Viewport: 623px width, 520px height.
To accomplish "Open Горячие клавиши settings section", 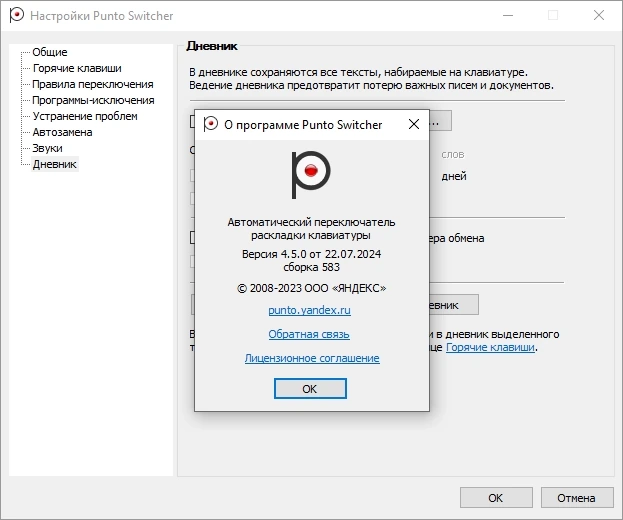I will [77, 68].
